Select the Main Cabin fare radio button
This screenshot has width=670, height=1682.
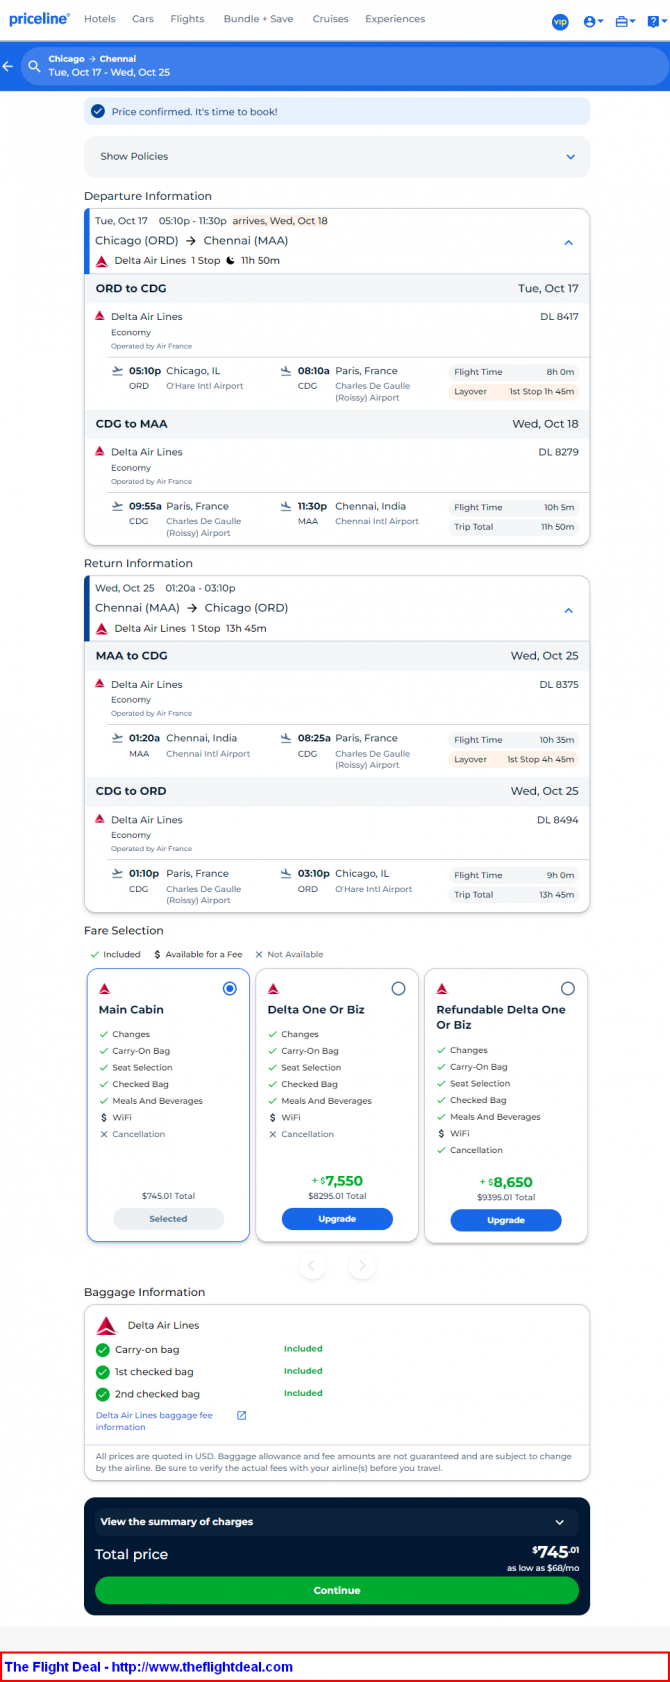point(230,989)
